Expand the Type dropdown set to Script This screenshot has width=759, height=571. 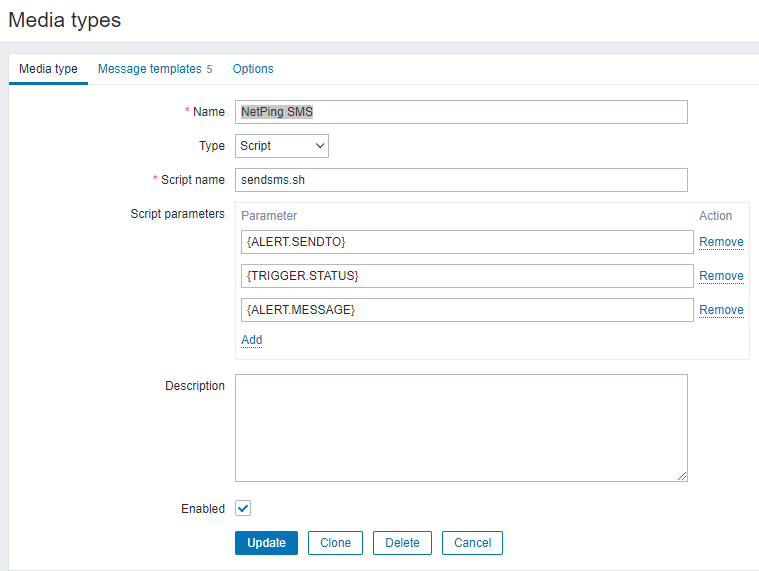click(x=282, y=146)
